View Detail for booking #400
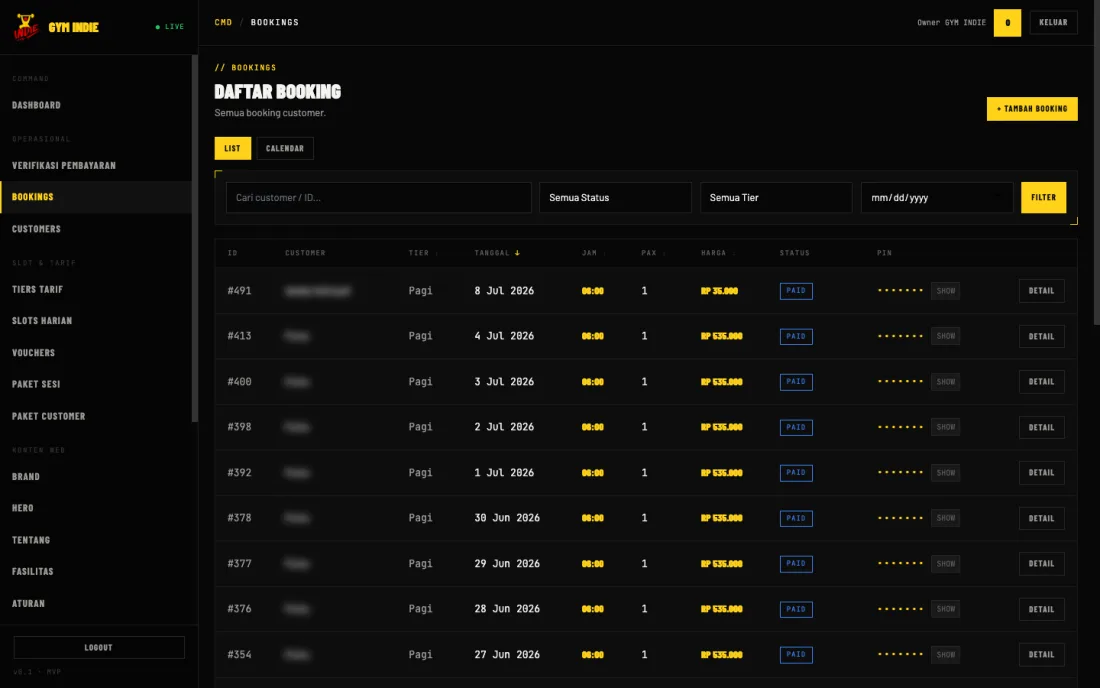The height and width of the screenshot is (688, 1100). (x=1041, y=382)
